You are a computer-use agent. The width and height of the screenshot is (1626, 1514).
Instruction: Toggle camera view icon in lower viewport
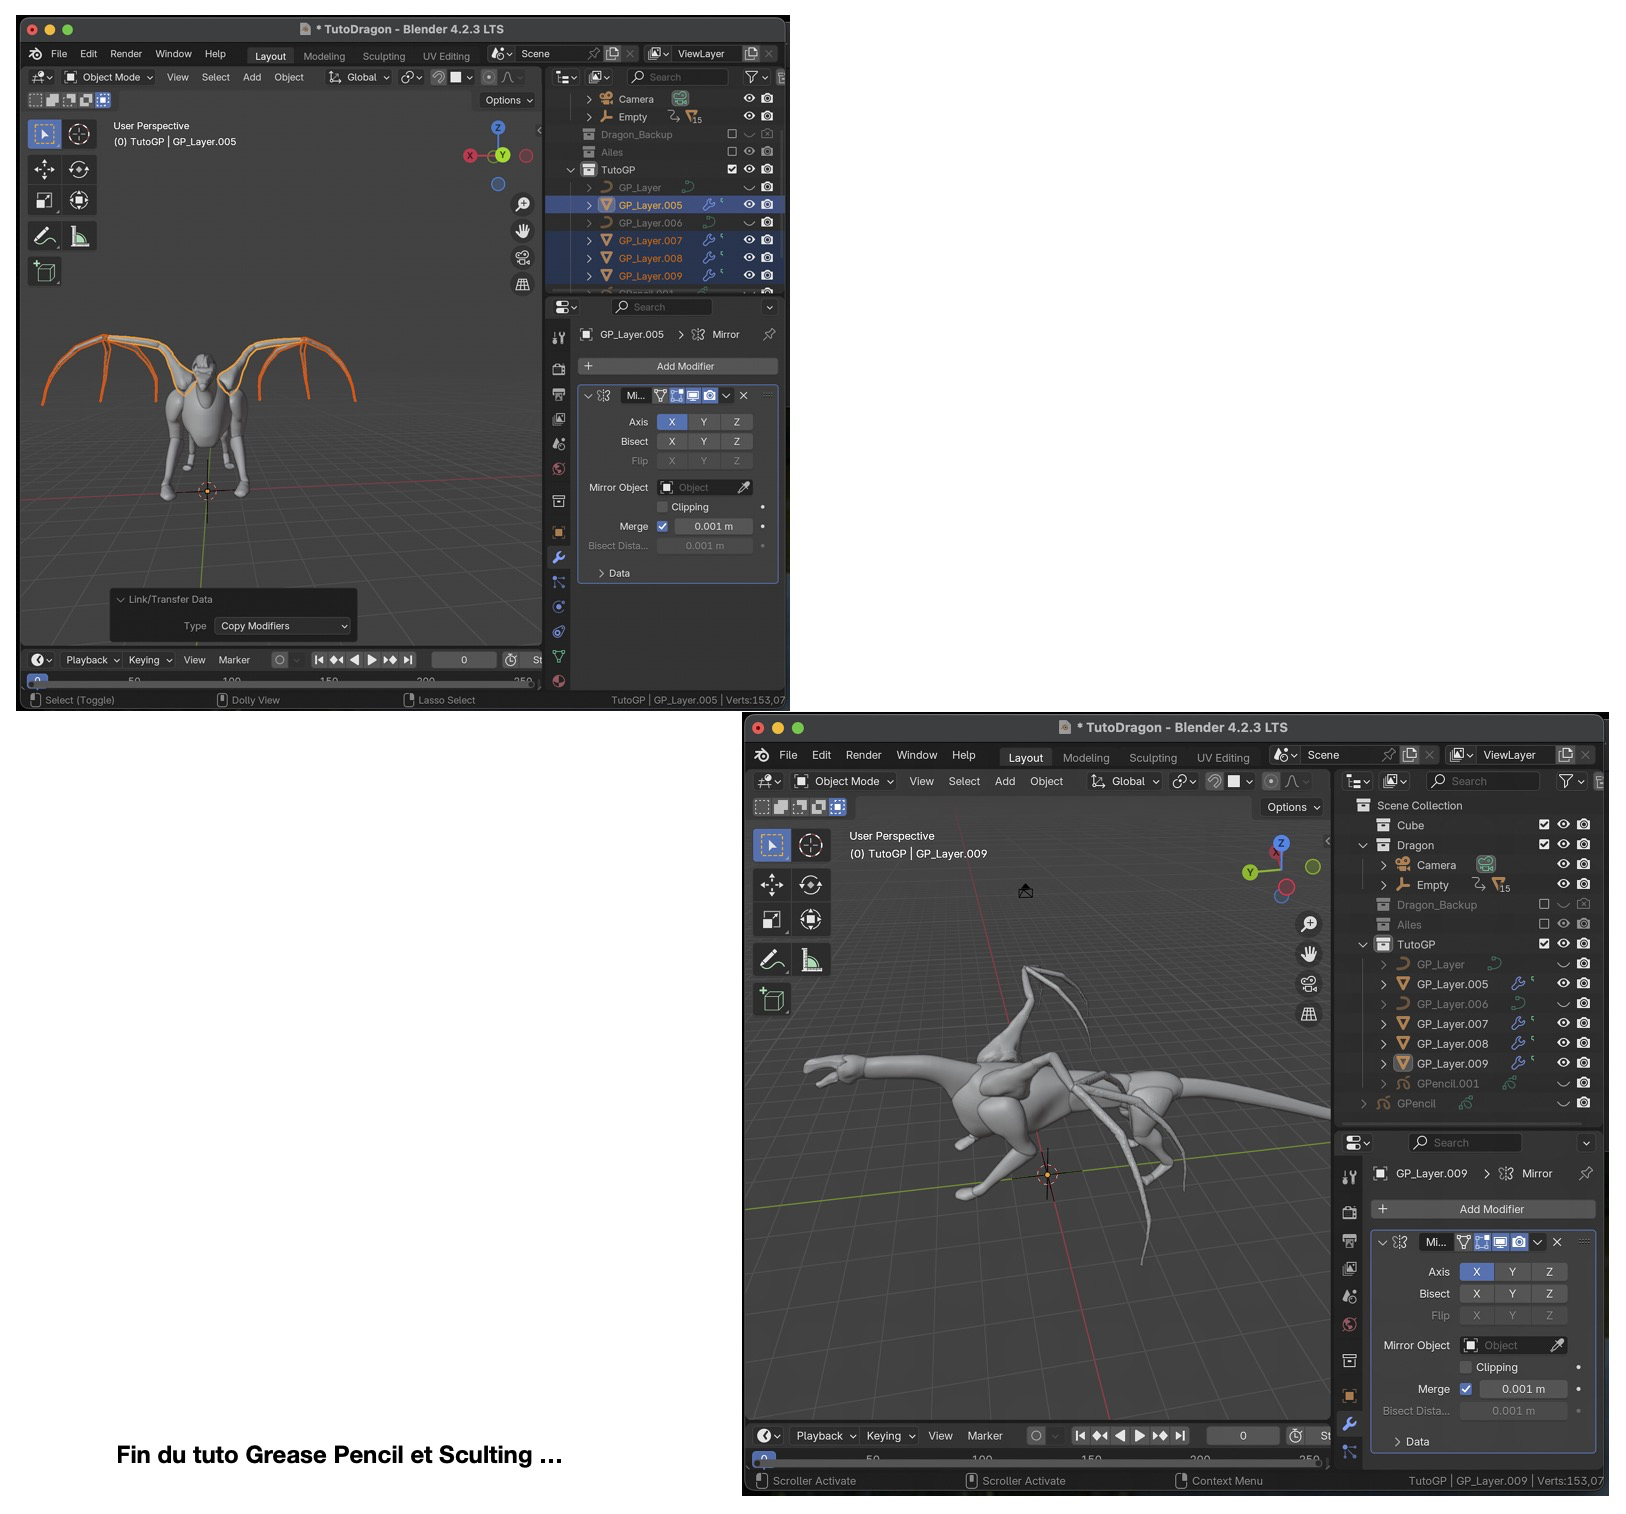click(x=1308, y=984)
